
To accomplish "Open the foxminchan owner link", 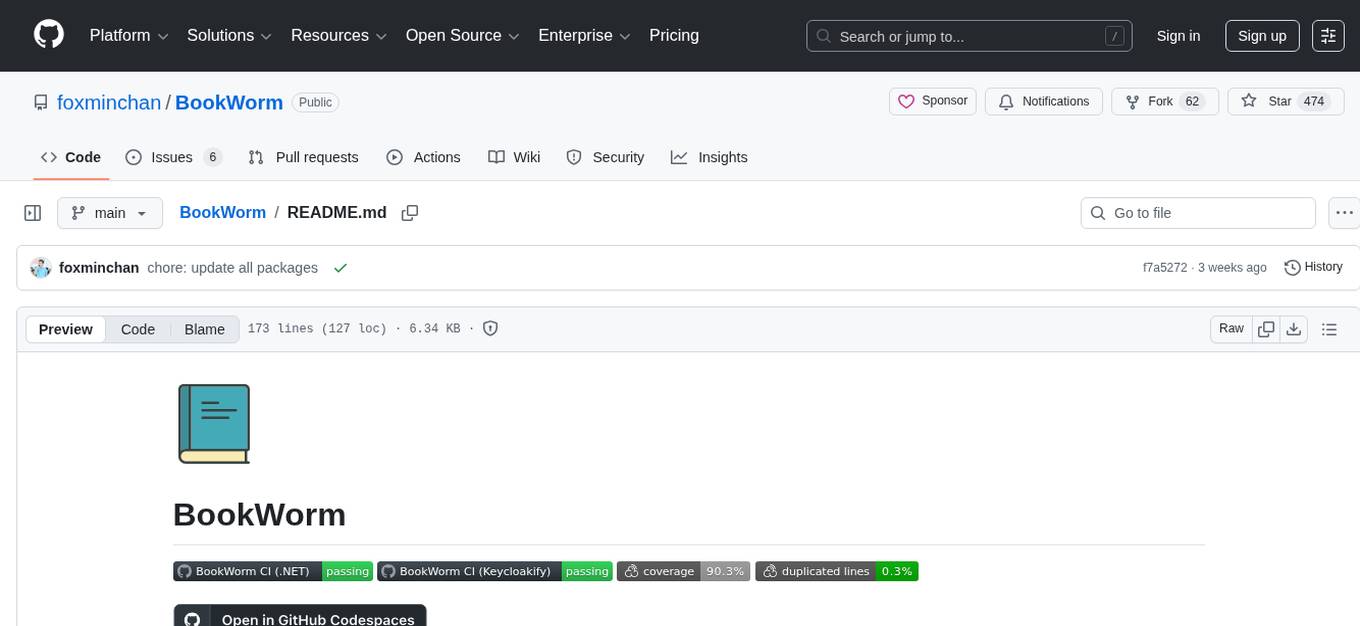I will tap(109, 102).
